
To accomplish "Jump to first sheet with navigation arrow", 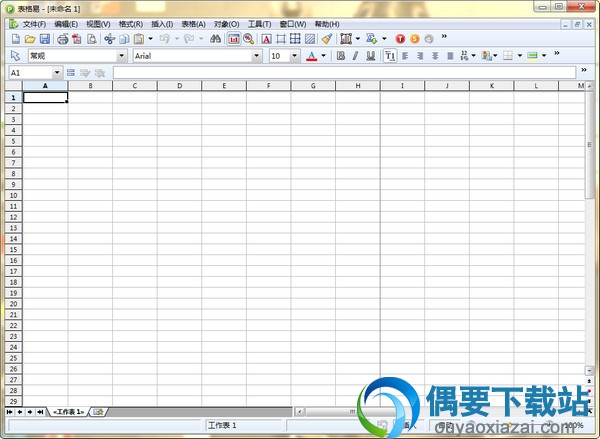I will [10, 412].
